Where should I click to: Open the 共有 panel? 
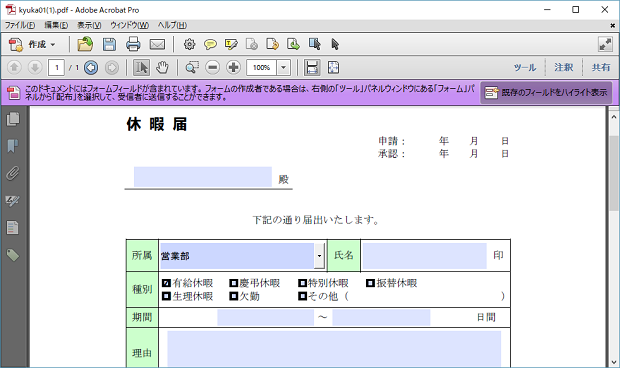[x=601, y=68]
